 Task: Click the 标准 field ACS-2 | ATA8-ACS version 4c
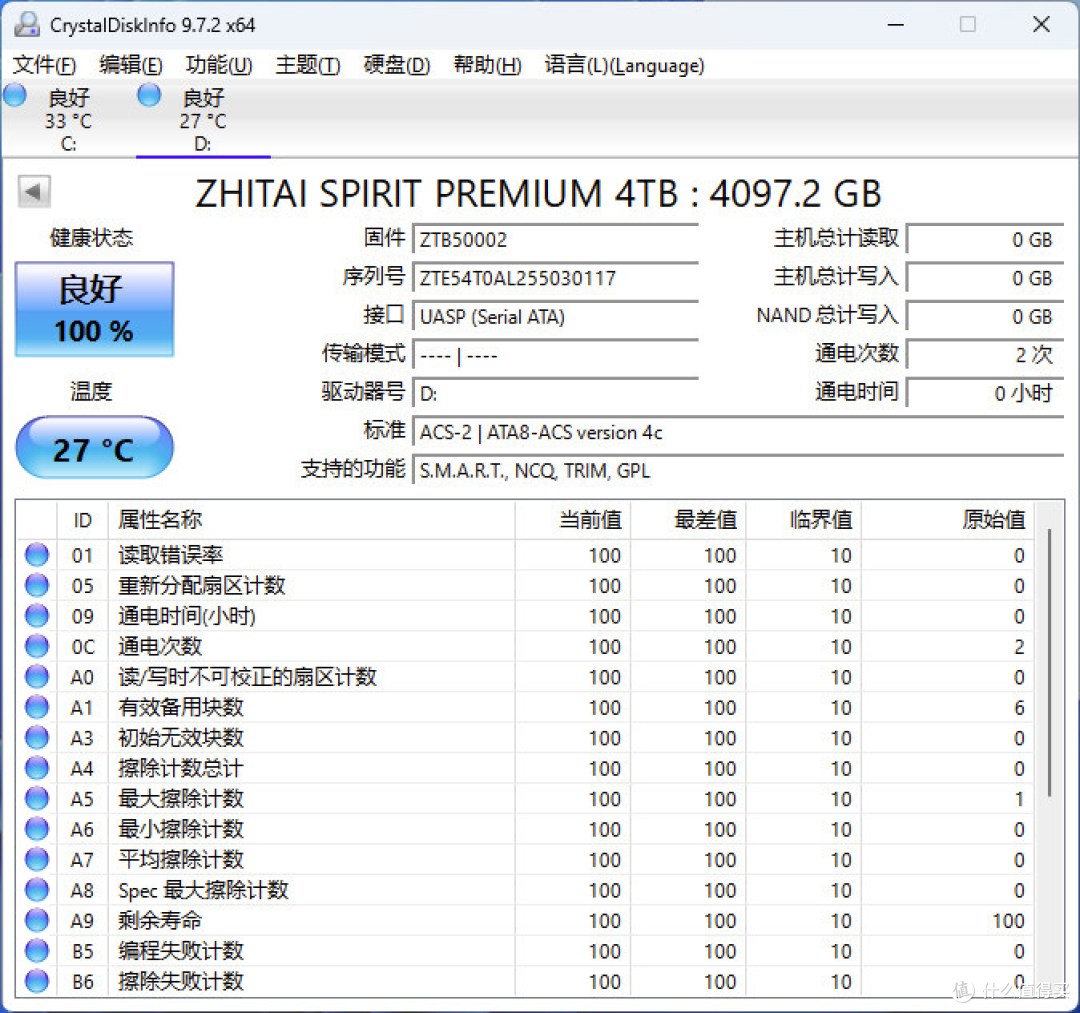(738, 432)
